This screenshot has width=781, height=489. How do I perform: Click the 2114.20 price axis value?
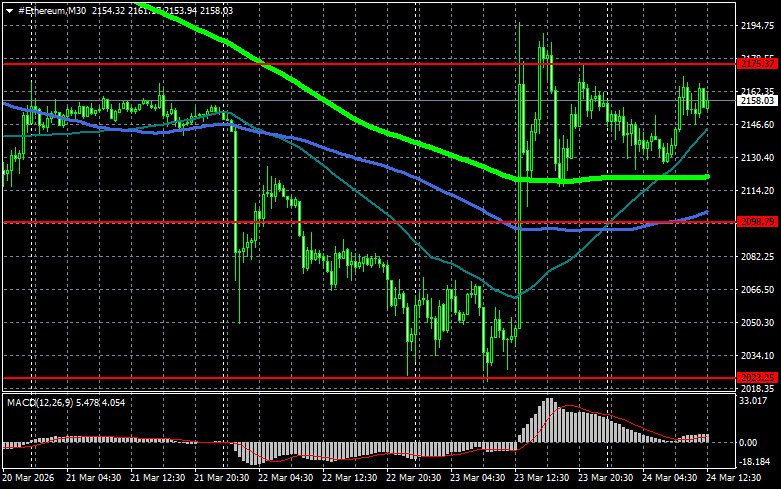coord(757,191)
